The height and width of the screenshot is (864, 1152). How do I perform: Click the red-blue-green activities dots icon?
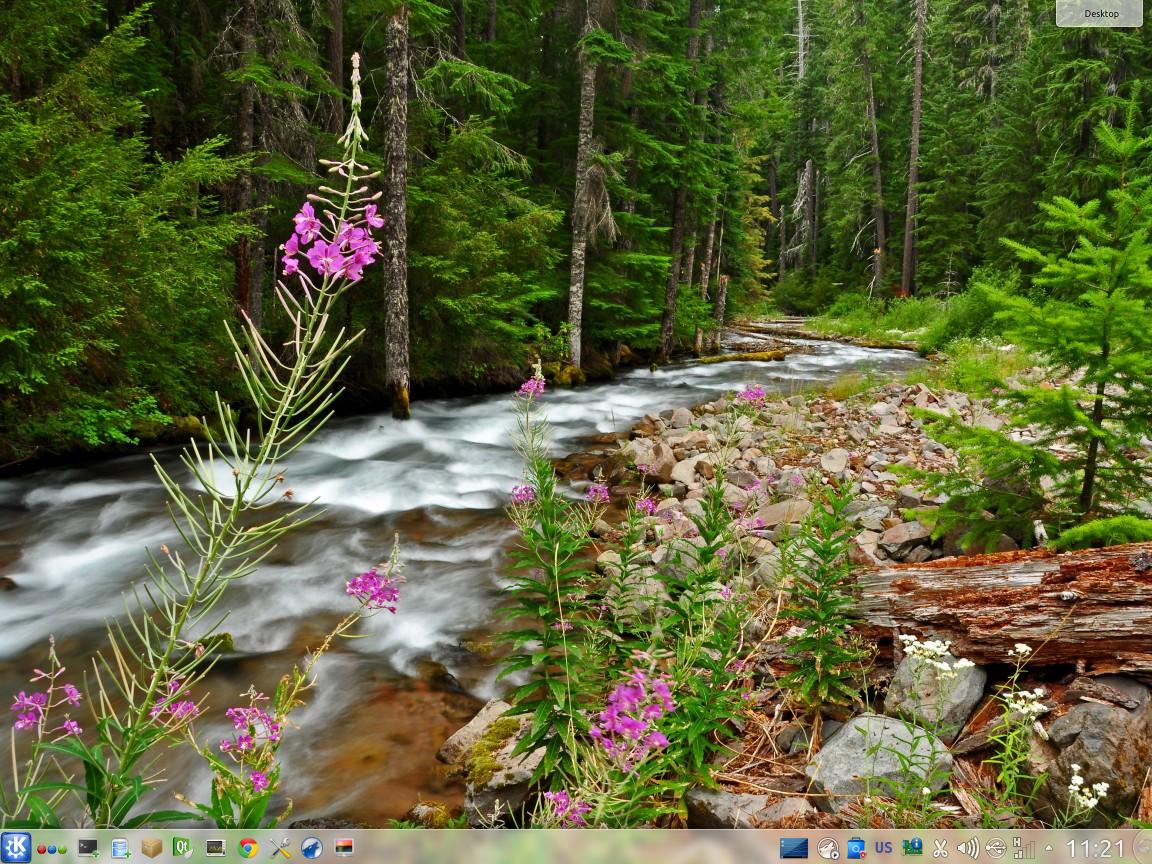51,849
